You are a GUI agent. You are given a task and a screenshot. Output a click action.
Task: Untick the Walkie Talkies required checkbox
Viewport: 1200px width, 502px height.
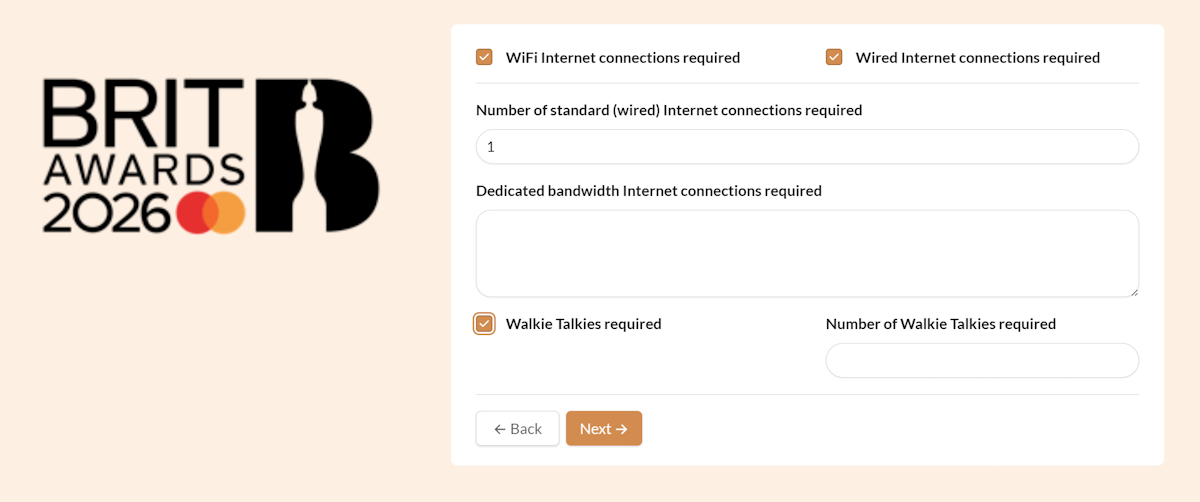[x=484, y=324]
